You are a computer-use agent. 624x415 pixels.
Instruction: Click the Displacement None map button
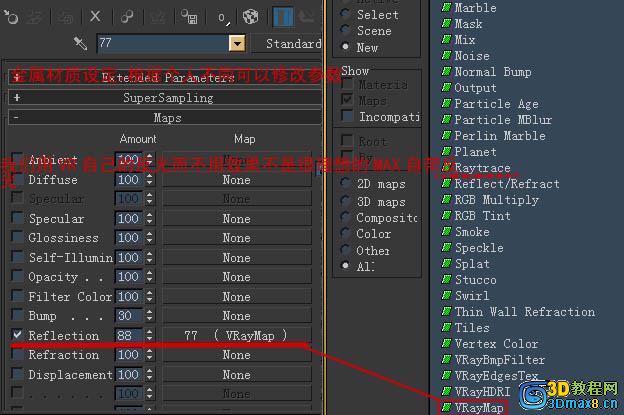coord(237,374)
